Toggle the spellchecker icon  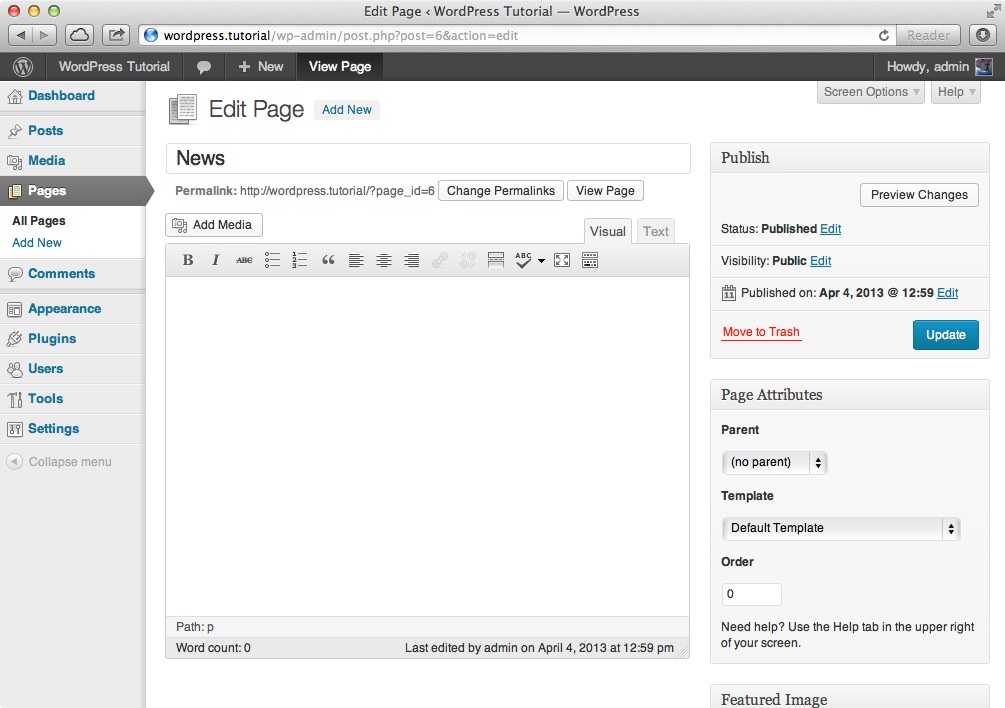pos(523,259)
